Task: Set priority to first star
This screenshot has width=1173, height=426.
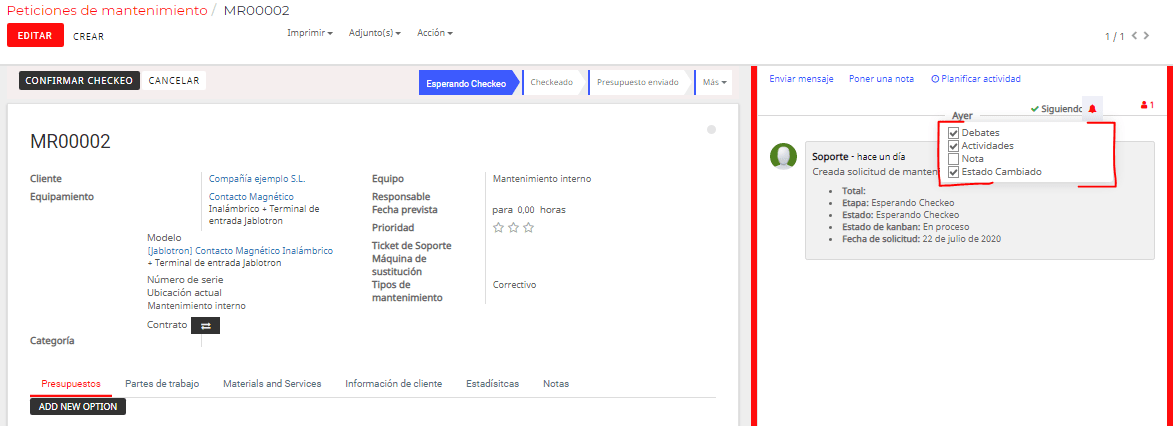Action: tap(499, 228)
